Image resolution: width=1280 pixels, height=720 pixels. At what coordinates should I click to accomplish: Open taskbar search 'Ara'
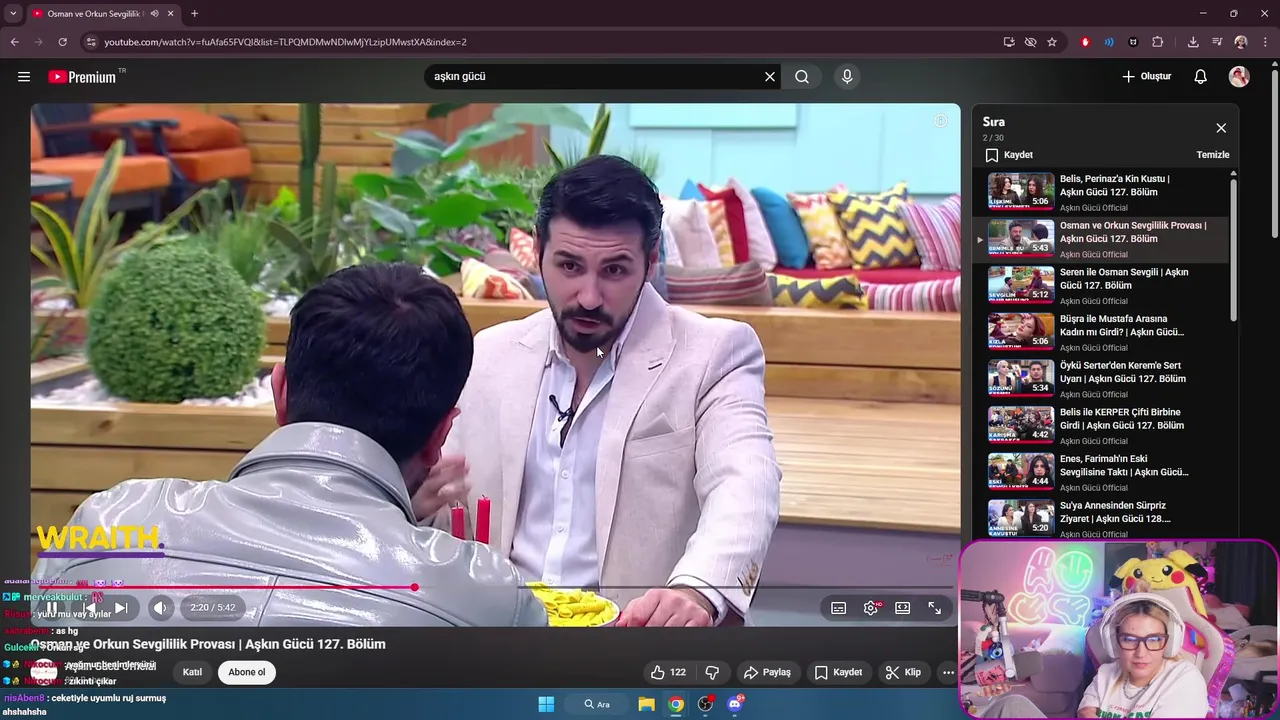[x=597, y=704]
